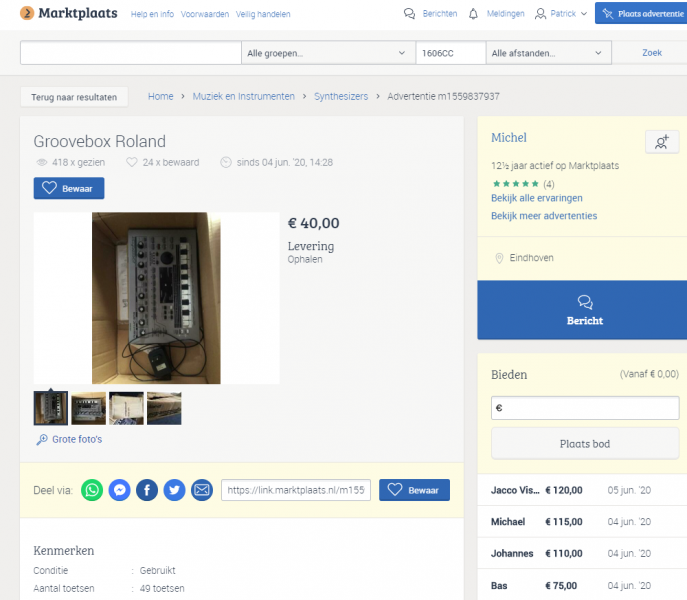The height and width of the screenshot is (600, 687).
Task: Share via Messenger icon
Action: coord(120,490)
